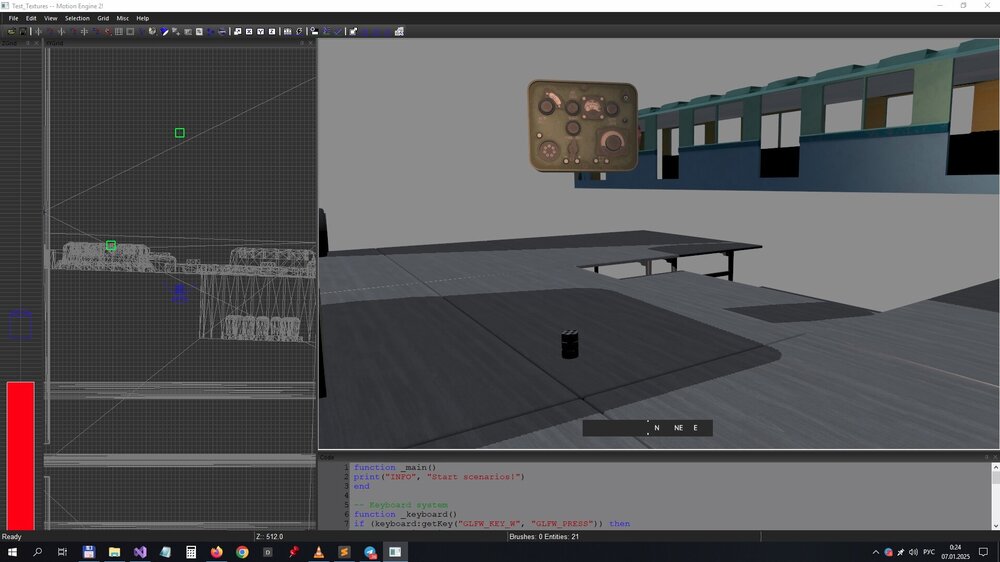The height and width of the screenshot is (562, 1000).
Task: Select the blue entity in wireframe view
Action: (179, 292)
